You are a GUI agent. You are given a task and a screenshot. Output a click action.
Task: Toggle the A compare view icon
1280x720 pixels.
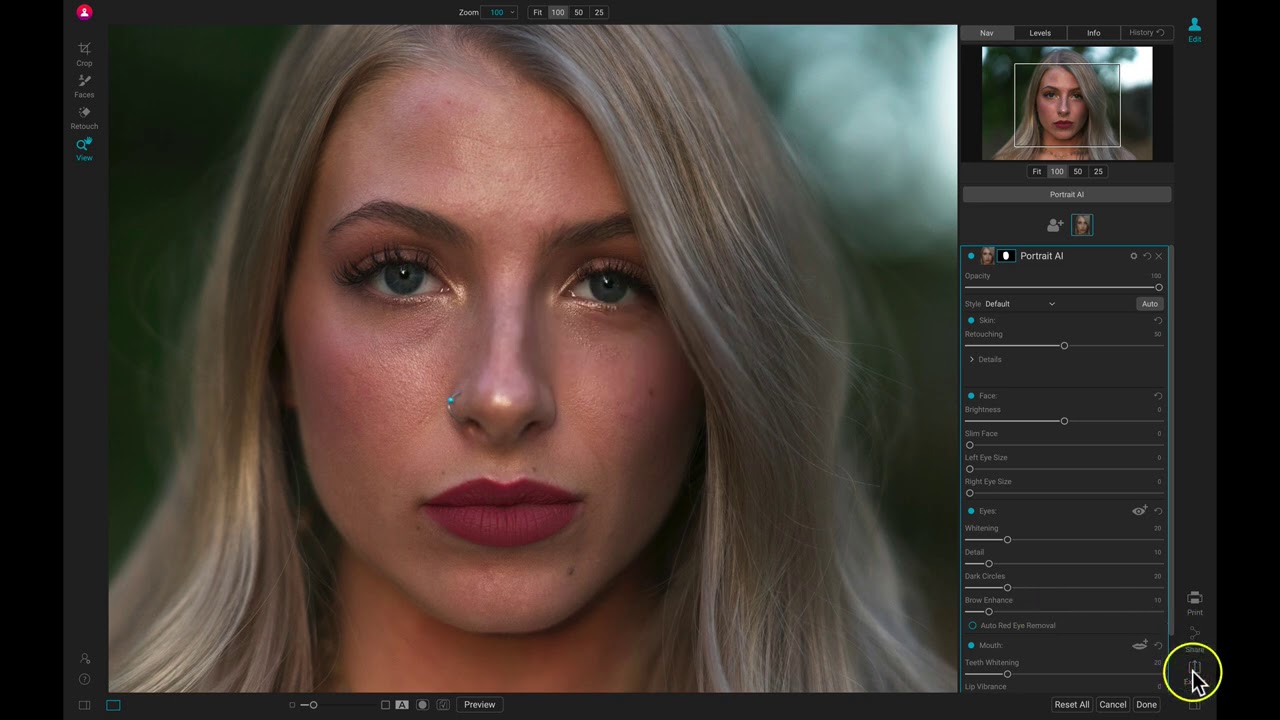(402, 705)
